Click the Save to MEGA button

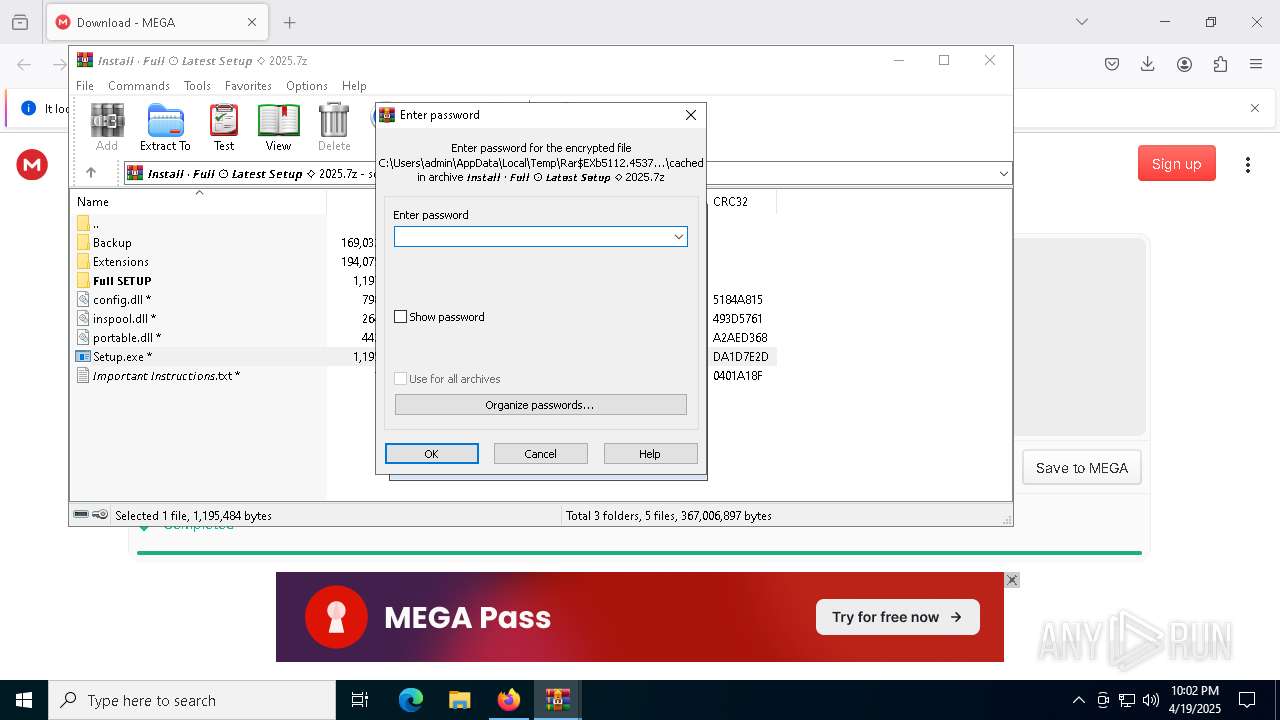point(1081,468)
